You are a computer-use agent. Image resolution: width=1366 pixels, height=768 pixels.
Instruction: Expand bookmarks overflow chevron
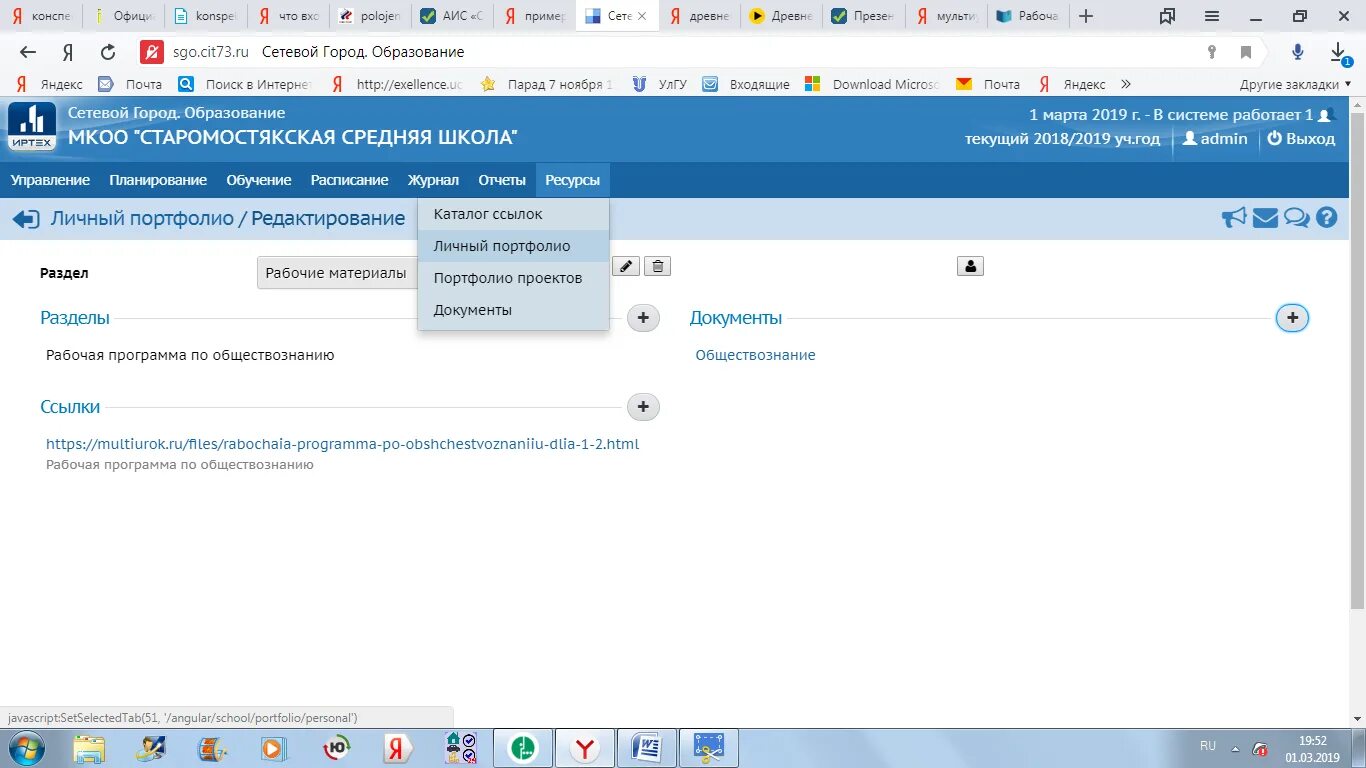tap(1126, 84)
